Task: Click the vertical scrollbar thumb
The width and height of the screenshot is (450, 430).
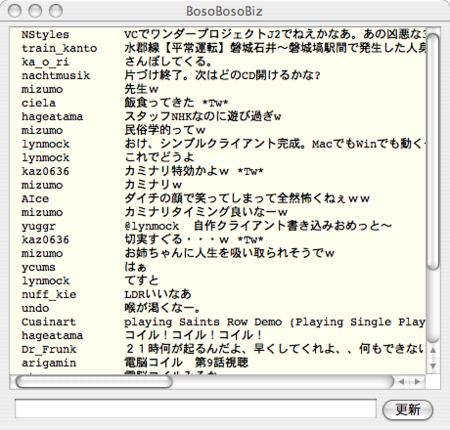Action: pos(433,152)
